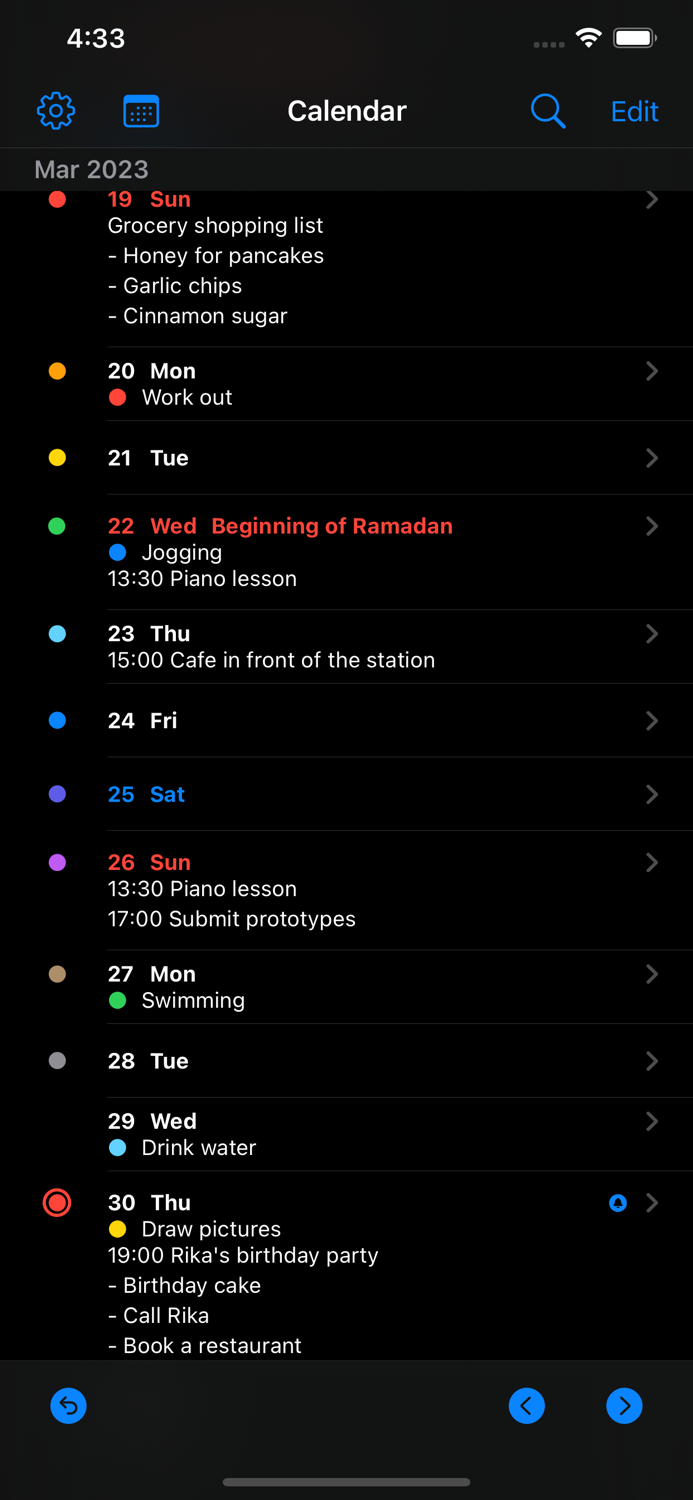Expand details for March 19 Sunday
The image size is (693, 1500).
tap(651, 200)
